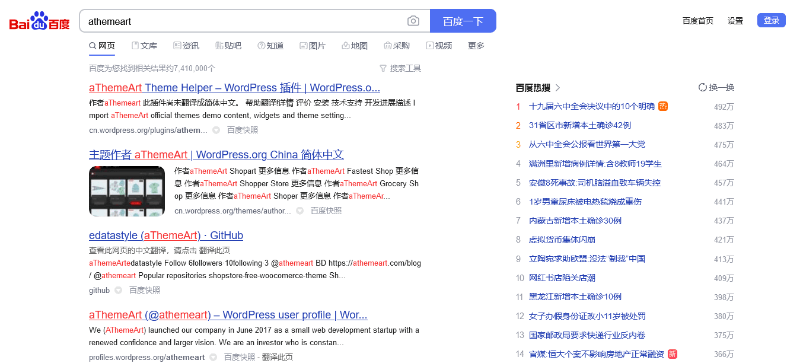Open hot search 黑龙江新增本土确诊10例
This screenshot has width=800, height=364.
click(575, 297)
